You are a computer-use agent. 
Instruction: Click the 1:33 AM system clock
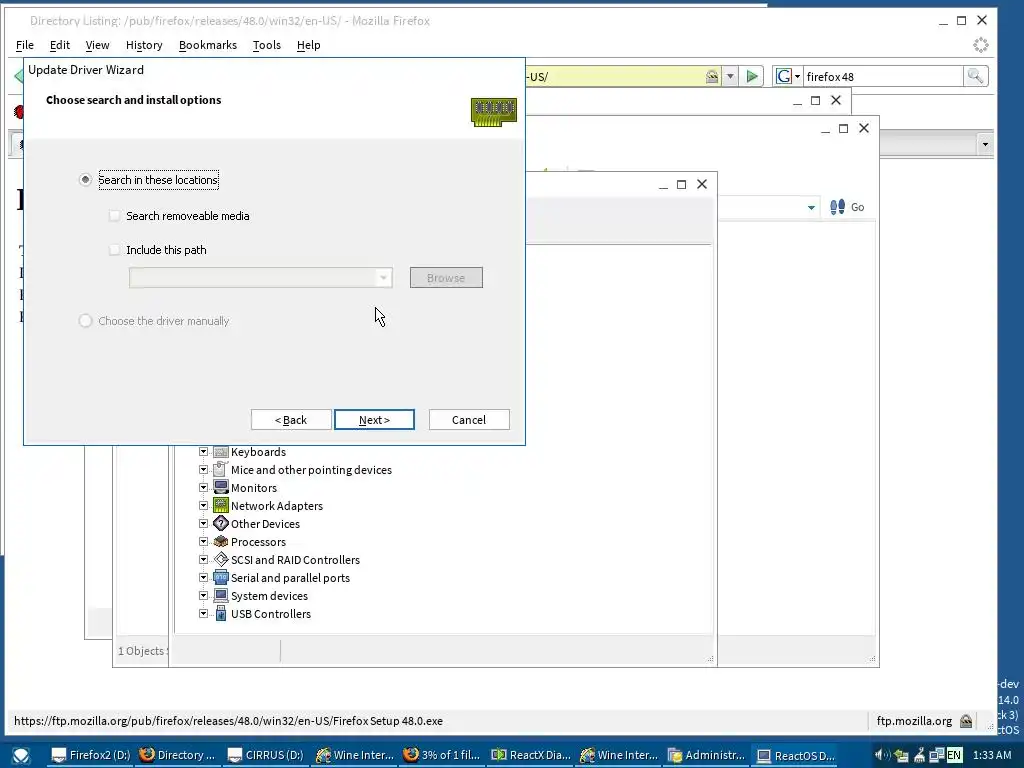click(x=991, y=756)
